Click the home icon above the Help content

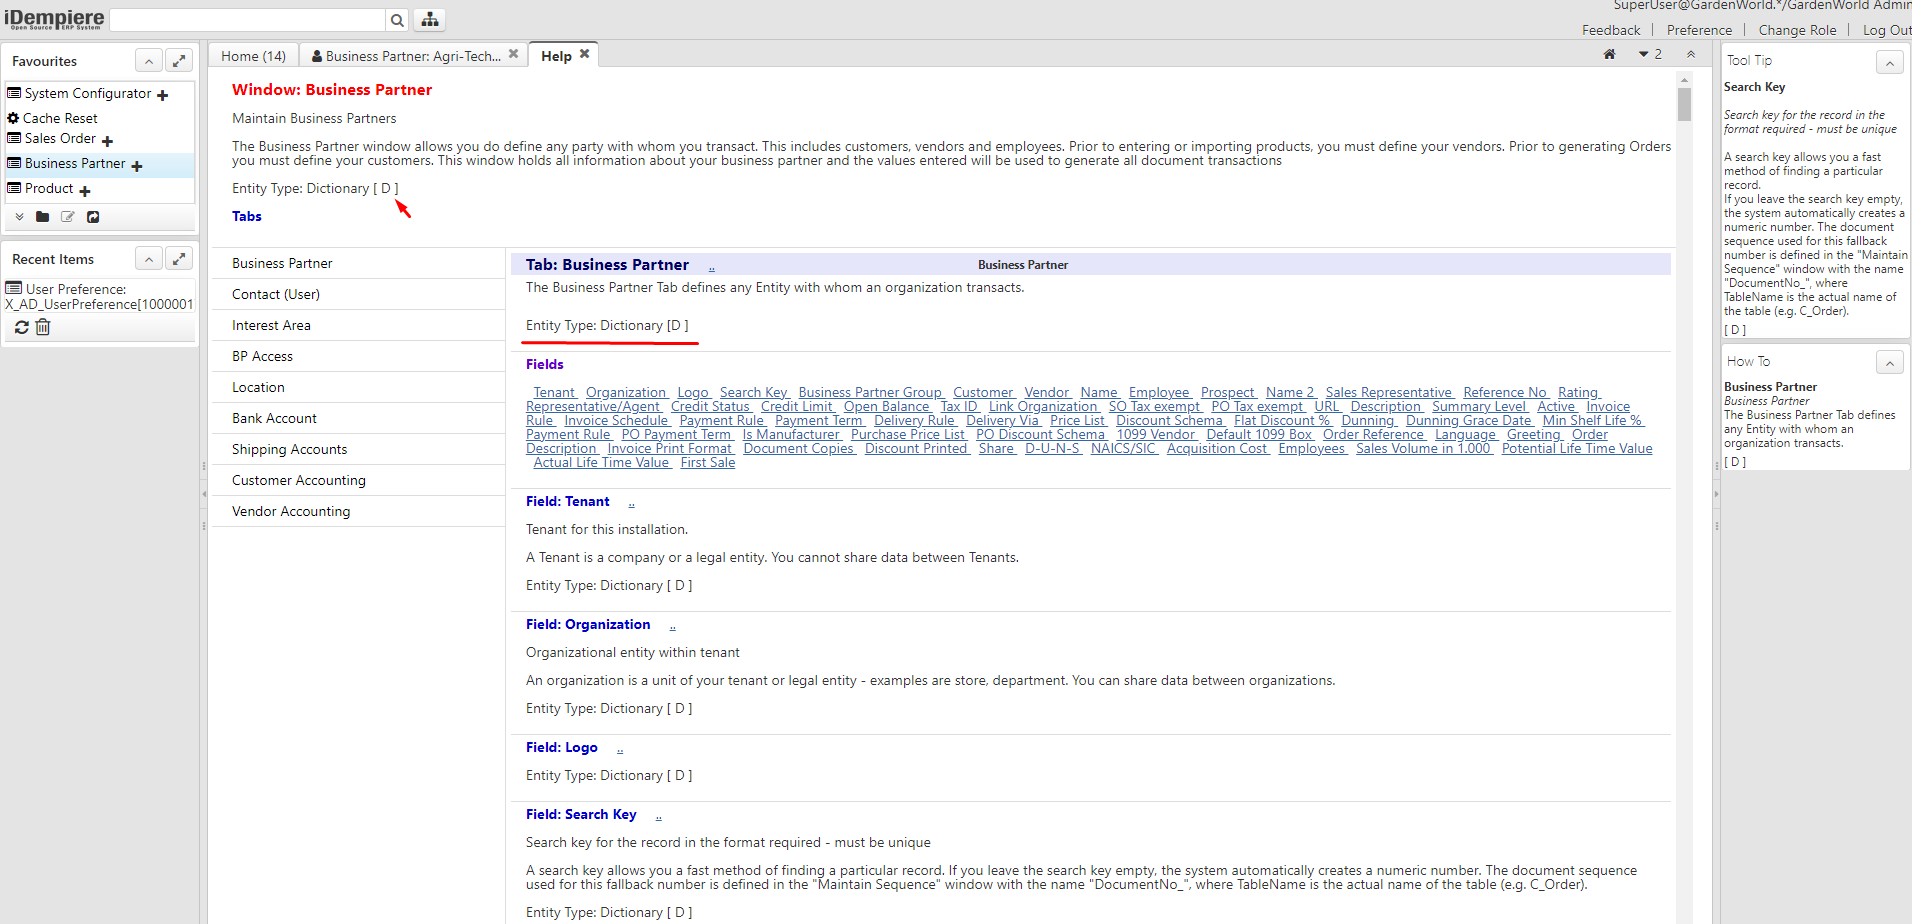(1609, 54)
